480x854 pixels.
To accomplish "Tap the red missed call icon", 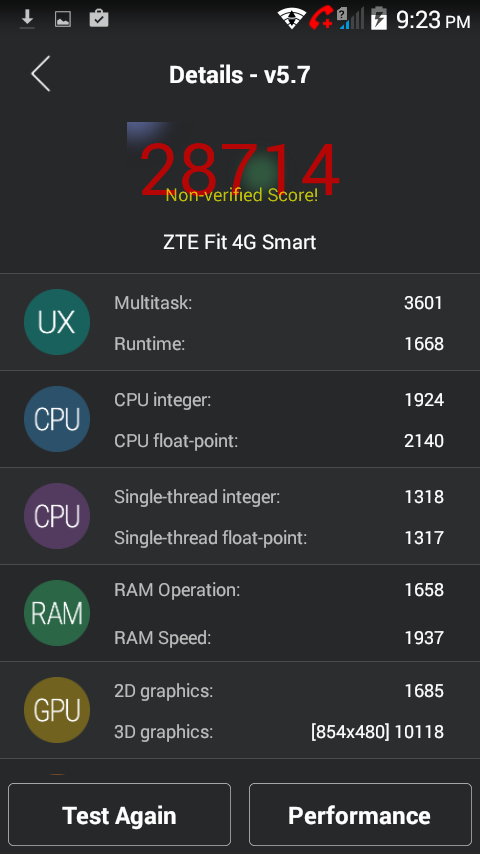I will [321, 19].
